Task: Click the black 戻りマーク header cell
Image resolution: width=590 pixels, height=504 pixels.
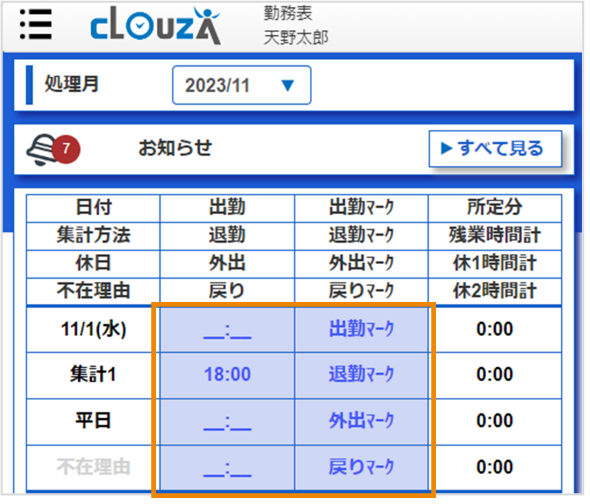Action: point(361,291)
